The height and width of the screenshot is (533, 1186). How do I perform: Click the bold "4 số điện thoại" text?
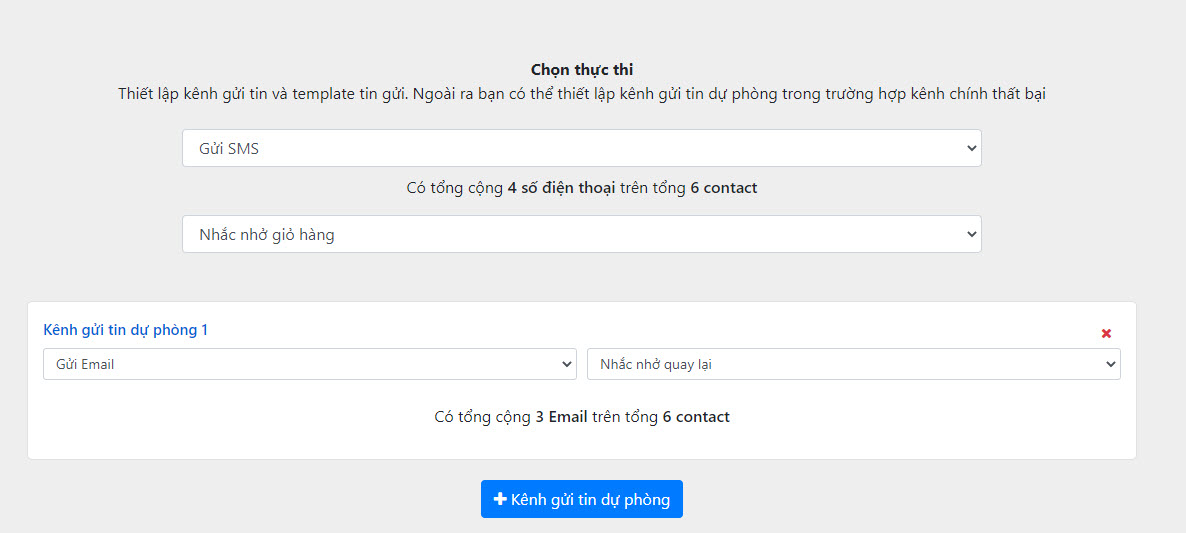[561, 188]
